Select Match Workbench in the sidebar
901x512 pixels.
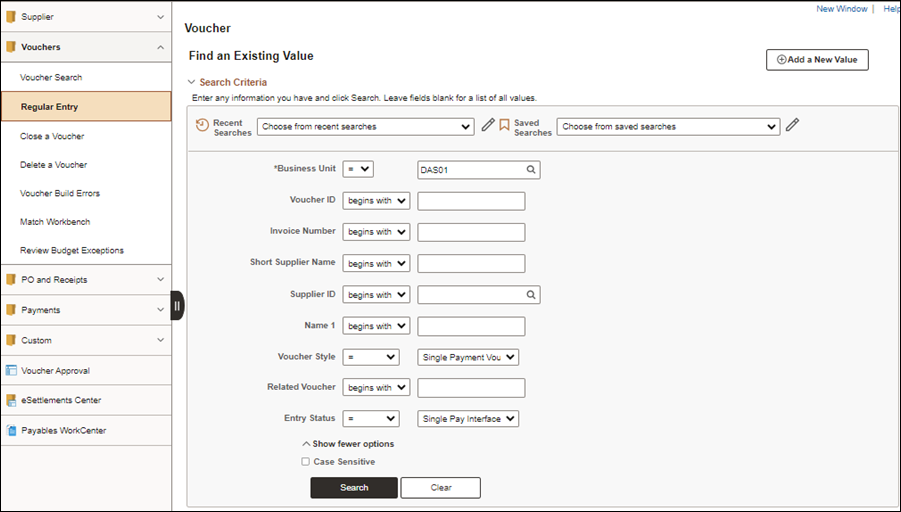pyautogui.click(x=55, y=222)
